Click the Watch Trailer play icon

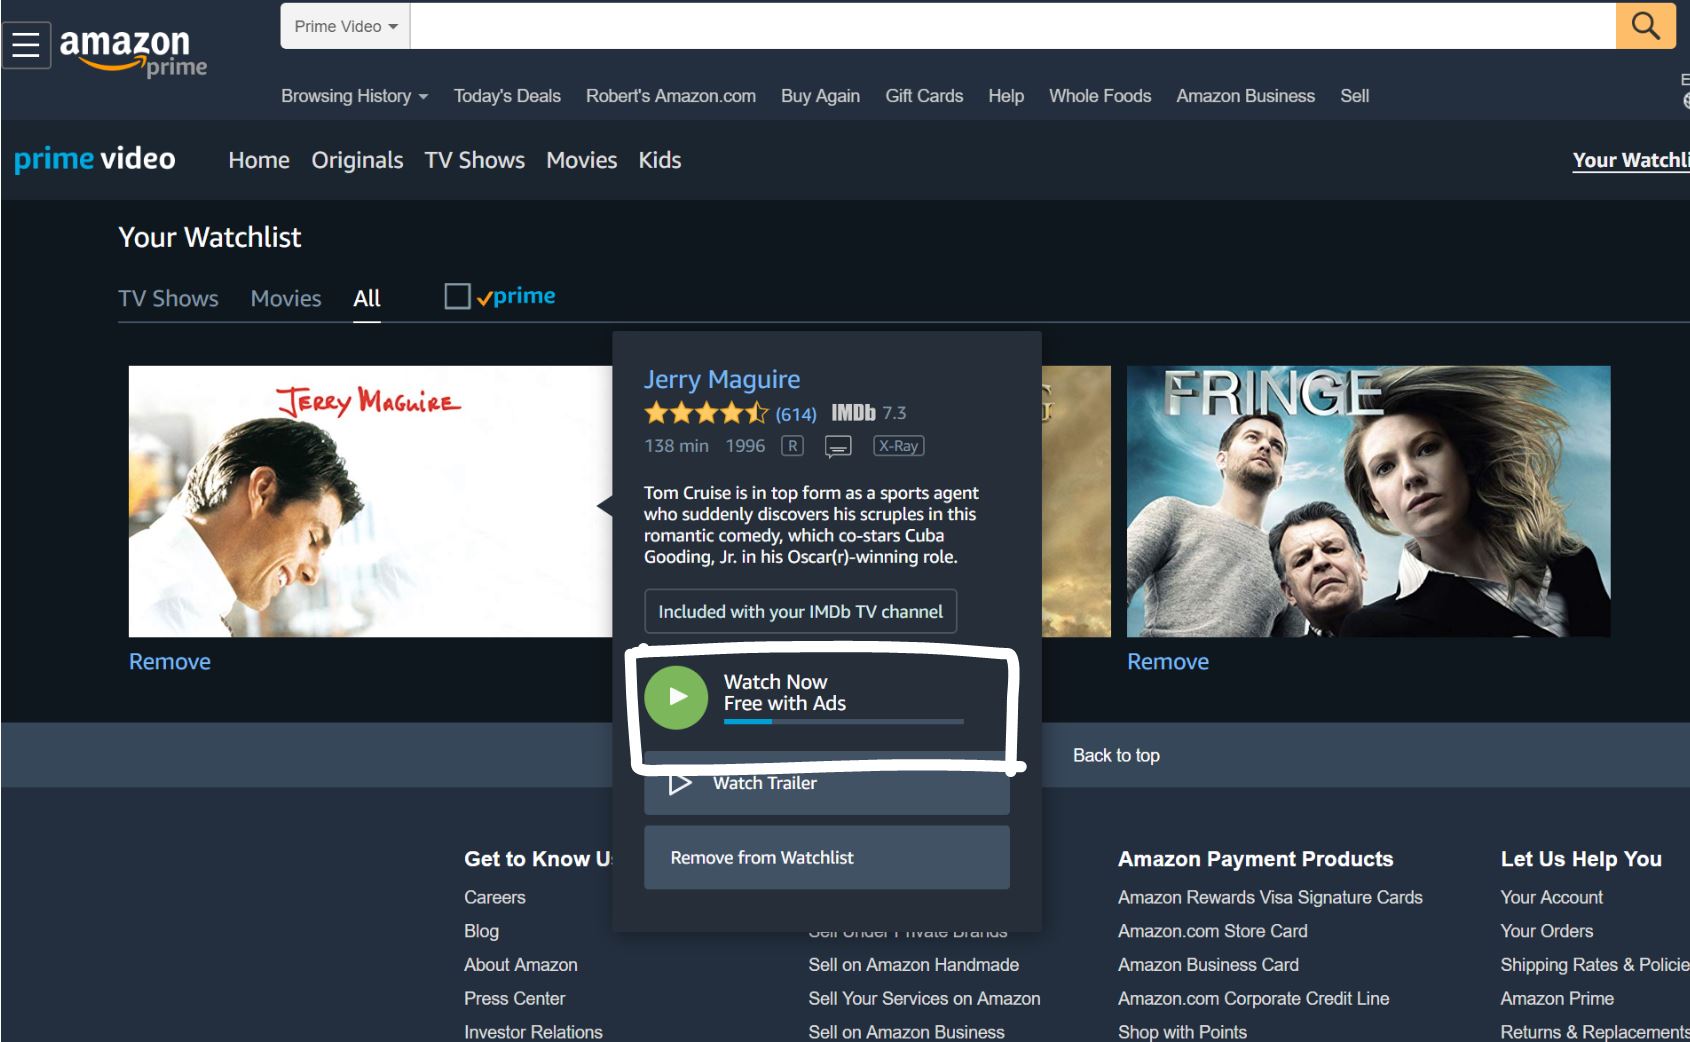tap(681, 783)
